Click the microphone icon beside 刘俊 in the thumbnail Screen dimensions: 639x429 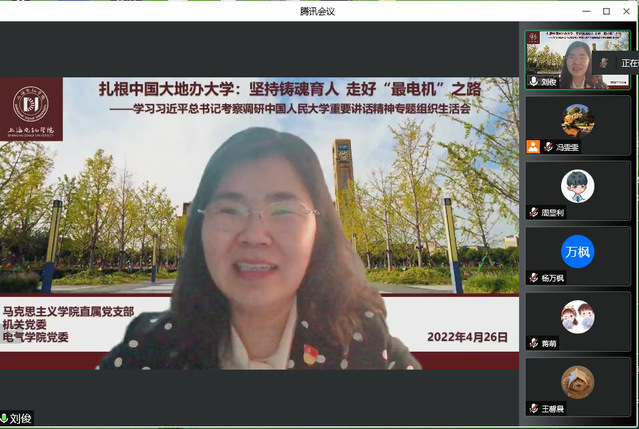pyautogui.click(x=534, y=82)
